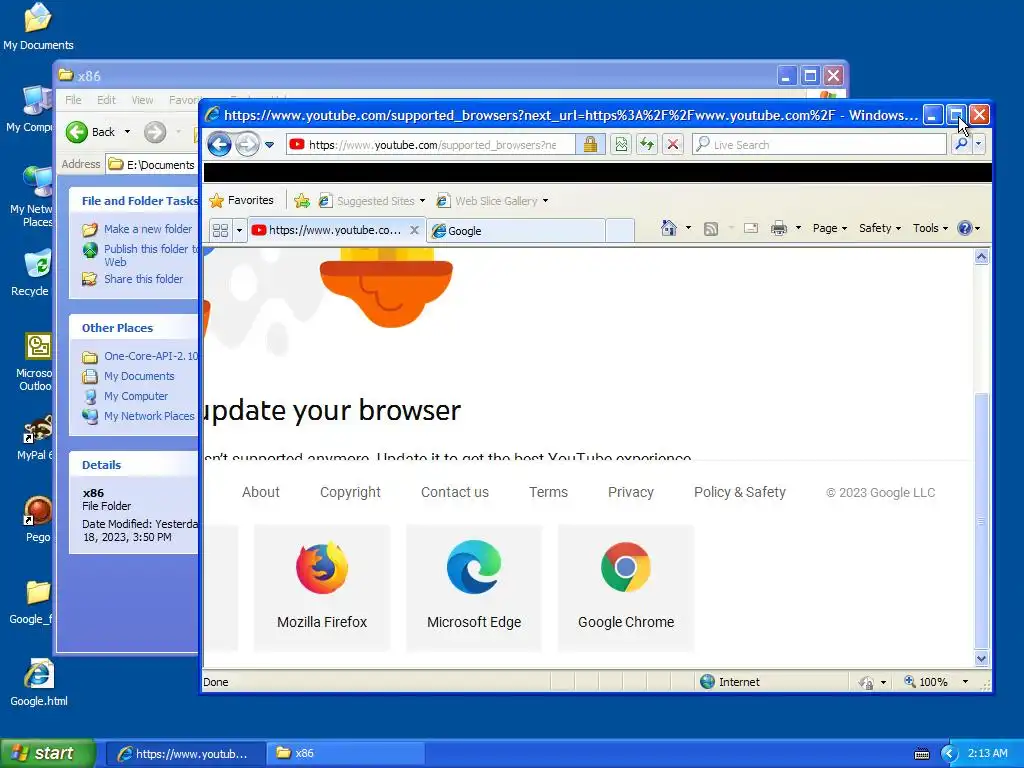Click the Refresh page icon
The image size is (1024, 768).
pos(647,144)
